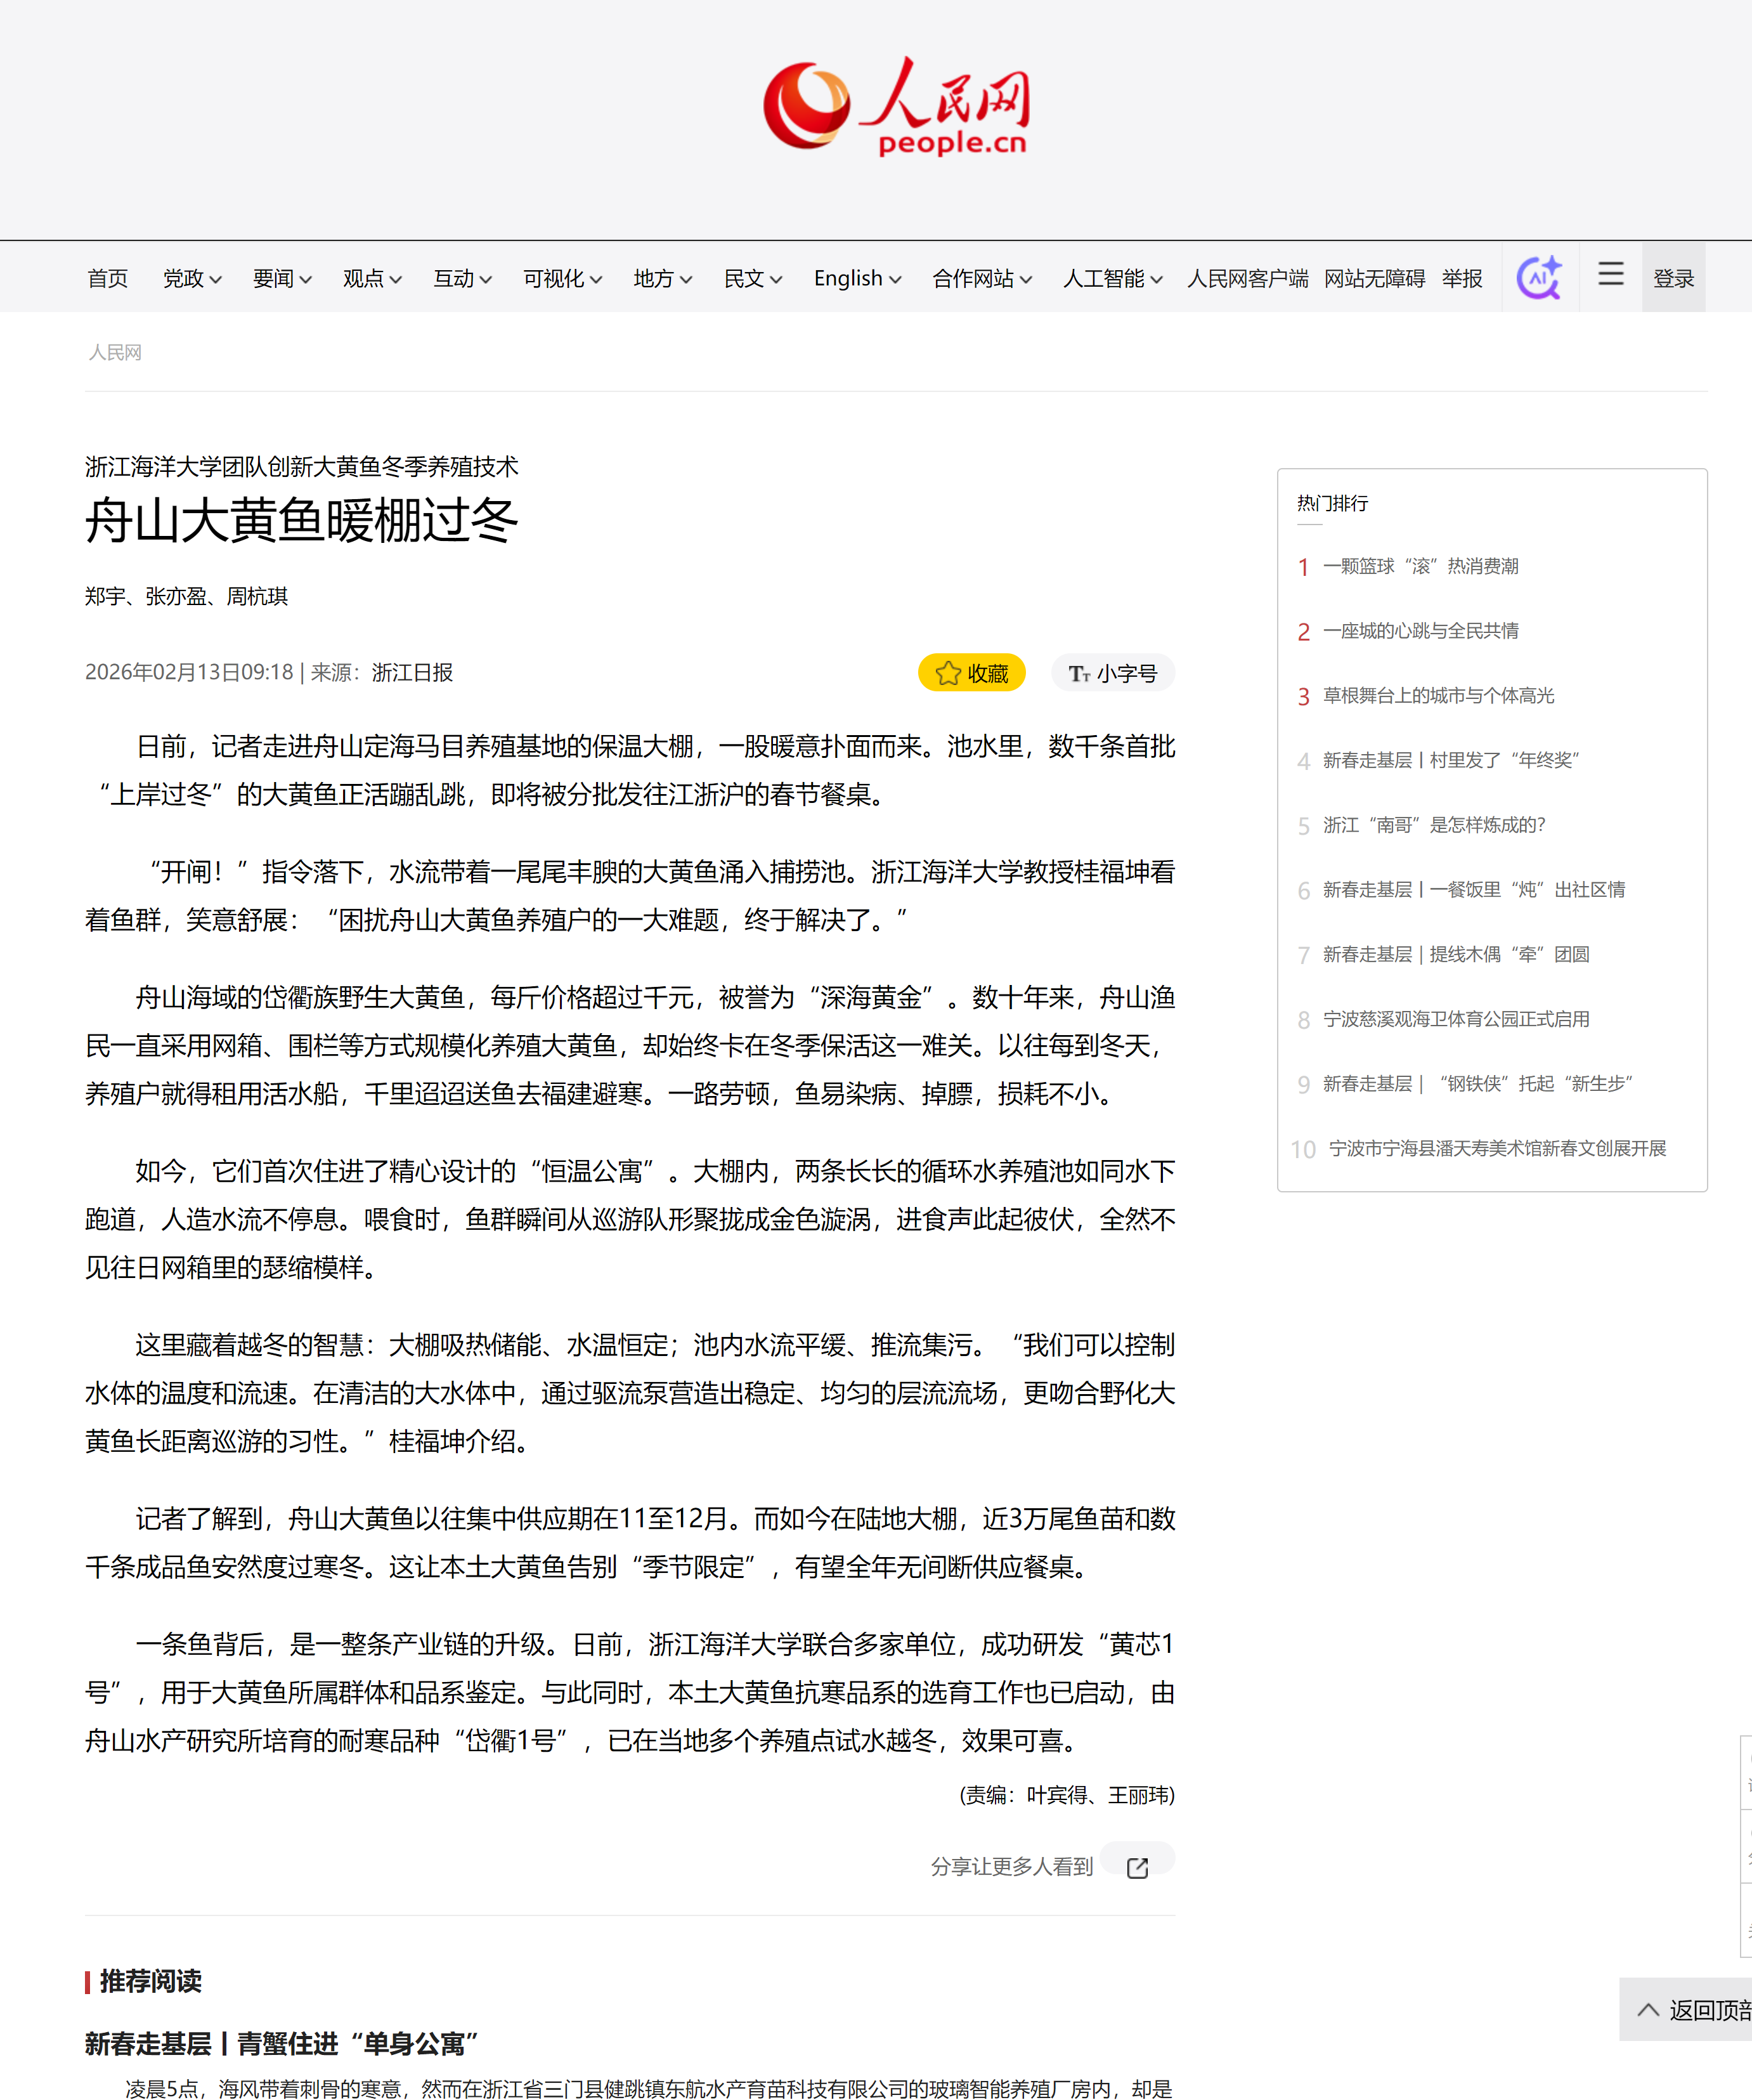Screen dimensions: 1752x2100
Task: Click the People.cn logo
Action: click(x=896, y=106)
